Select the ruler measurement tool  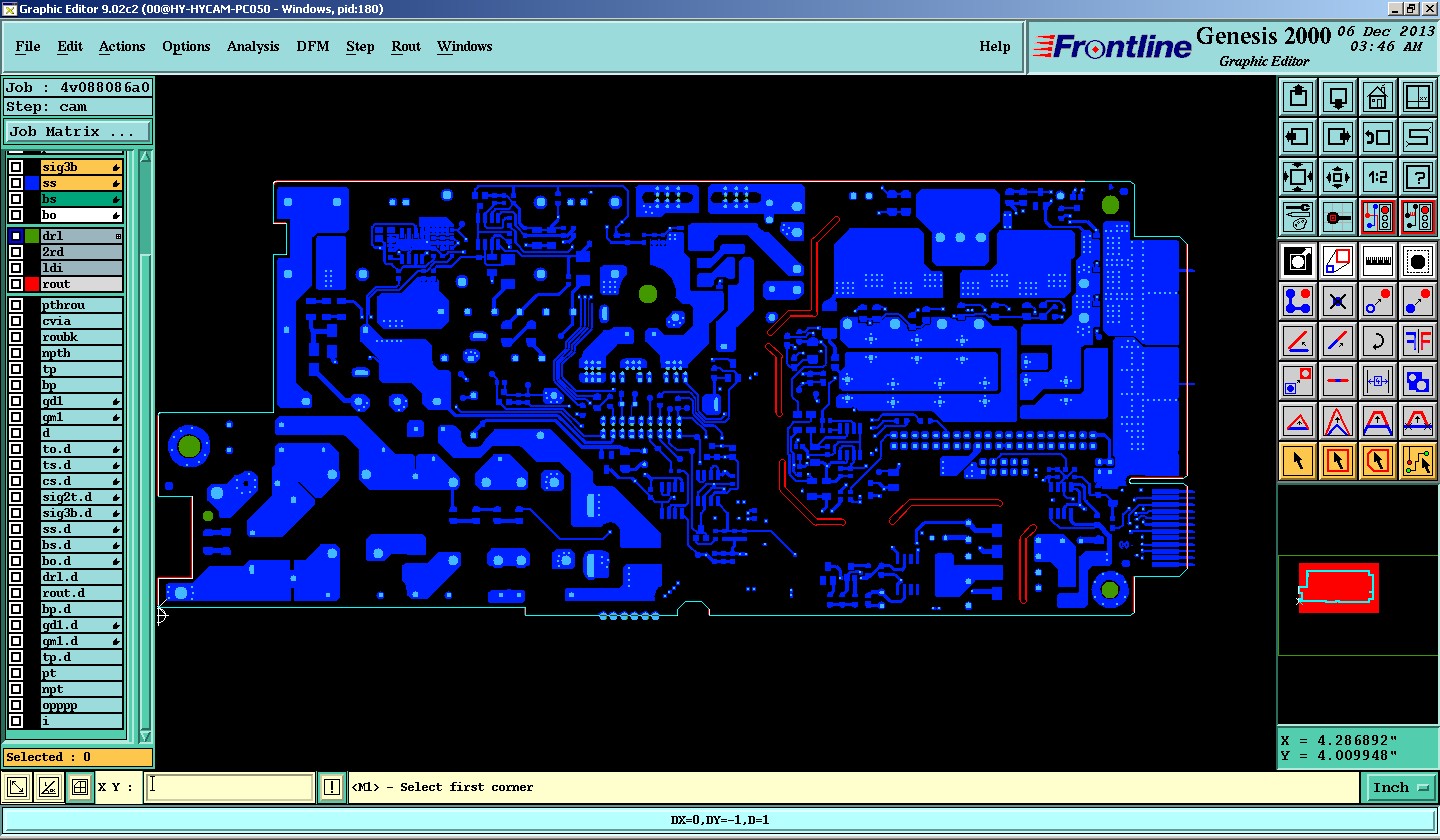[1378, 261]
